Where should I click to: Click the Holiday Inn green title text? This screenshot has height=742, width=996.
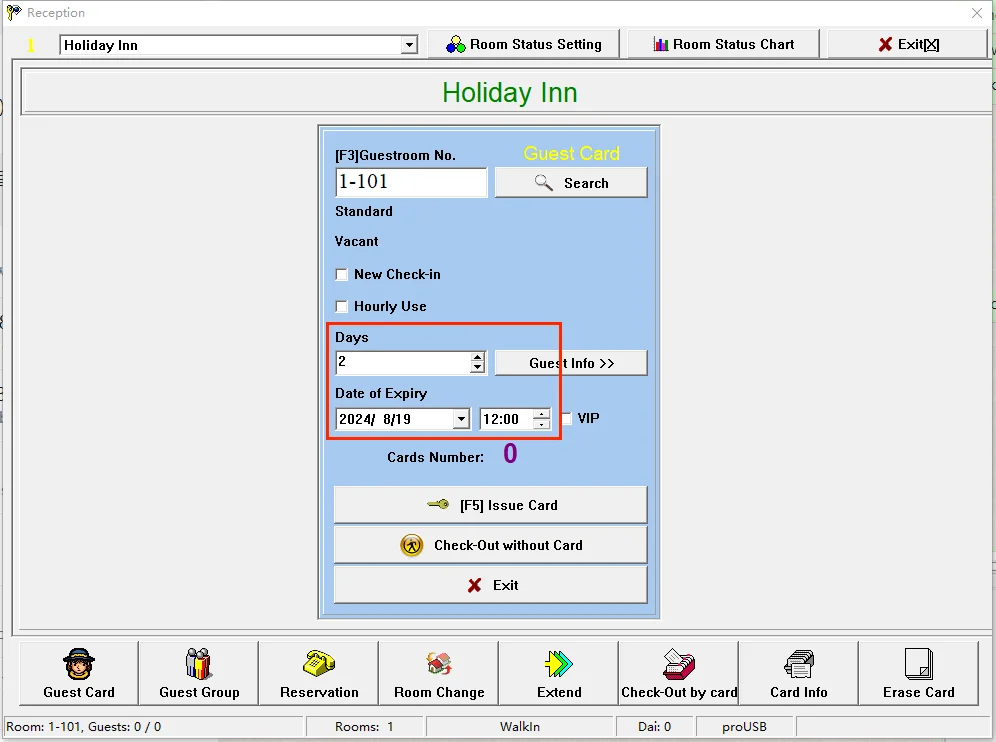click(509, 93)
